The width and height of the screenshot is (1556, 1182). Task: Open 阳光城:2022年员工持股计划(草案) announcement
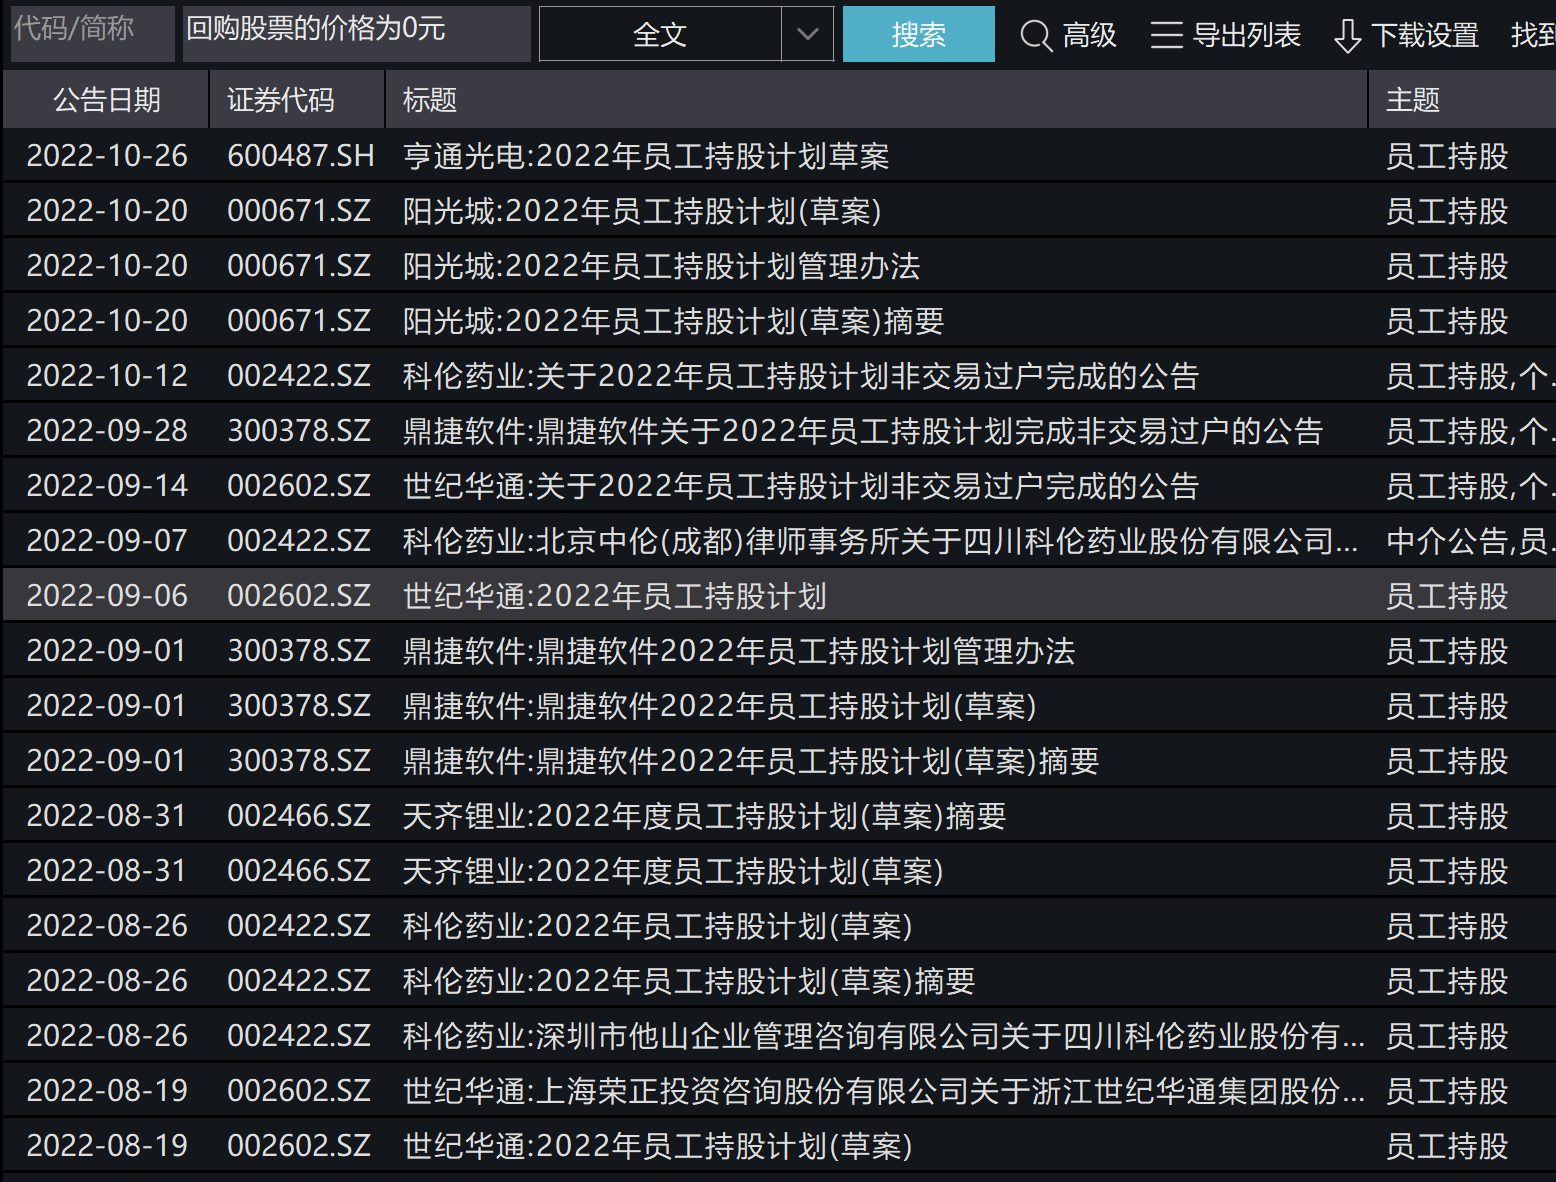642,211
